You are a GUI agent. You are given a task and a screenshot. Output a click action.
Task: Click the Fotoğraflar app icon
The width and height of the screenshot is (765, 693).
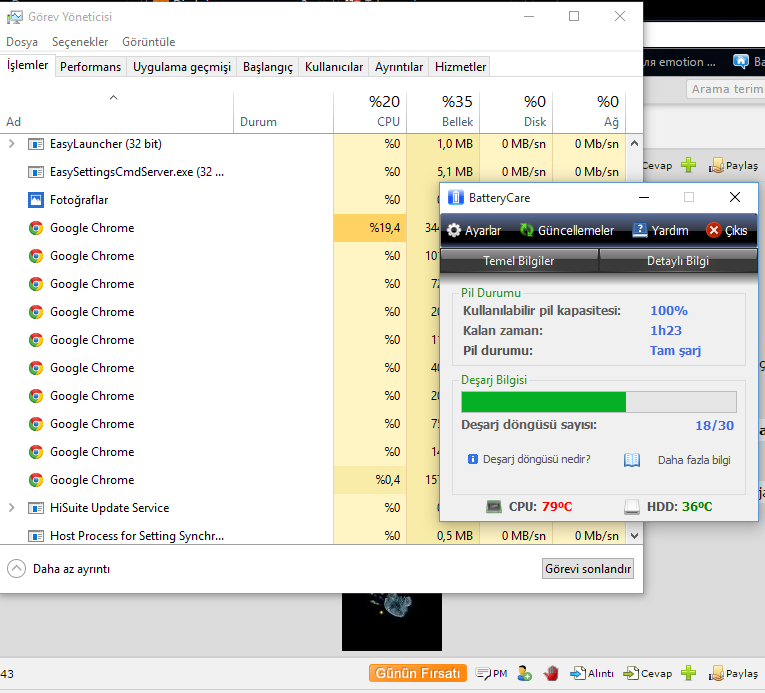pos(36,200)
